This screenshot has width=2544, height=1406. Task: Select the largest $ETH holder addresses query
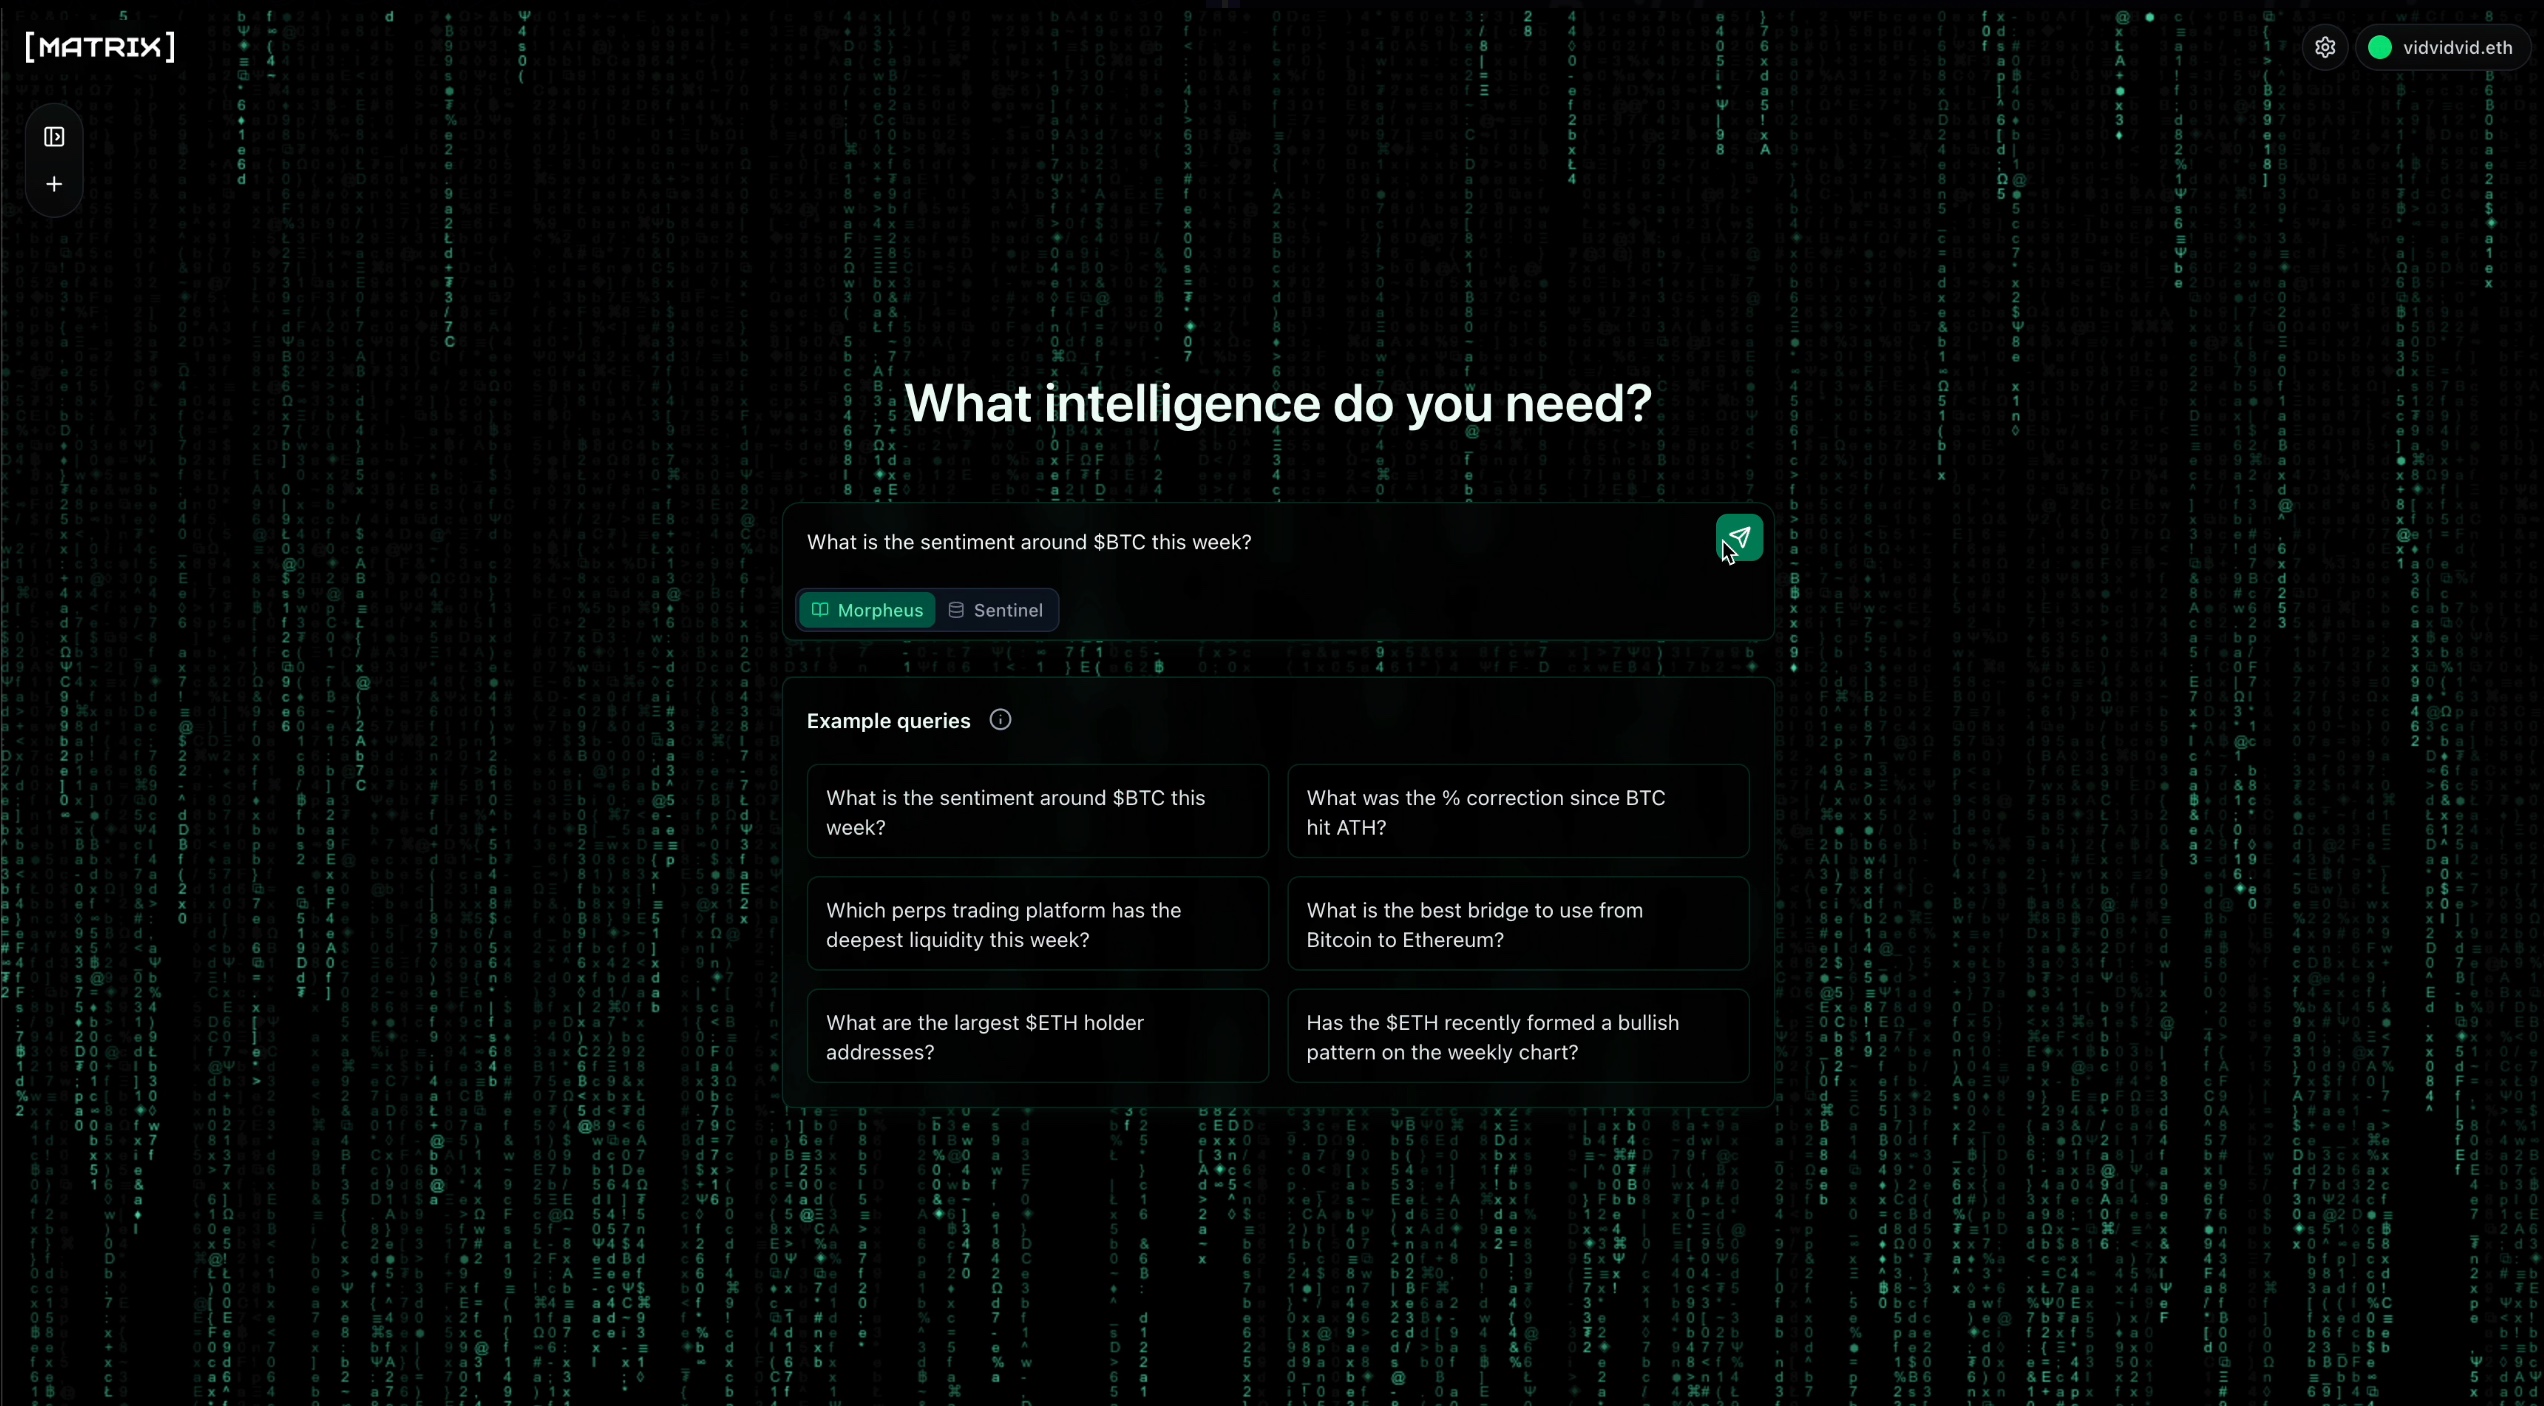click(x=1038, y=1036)
